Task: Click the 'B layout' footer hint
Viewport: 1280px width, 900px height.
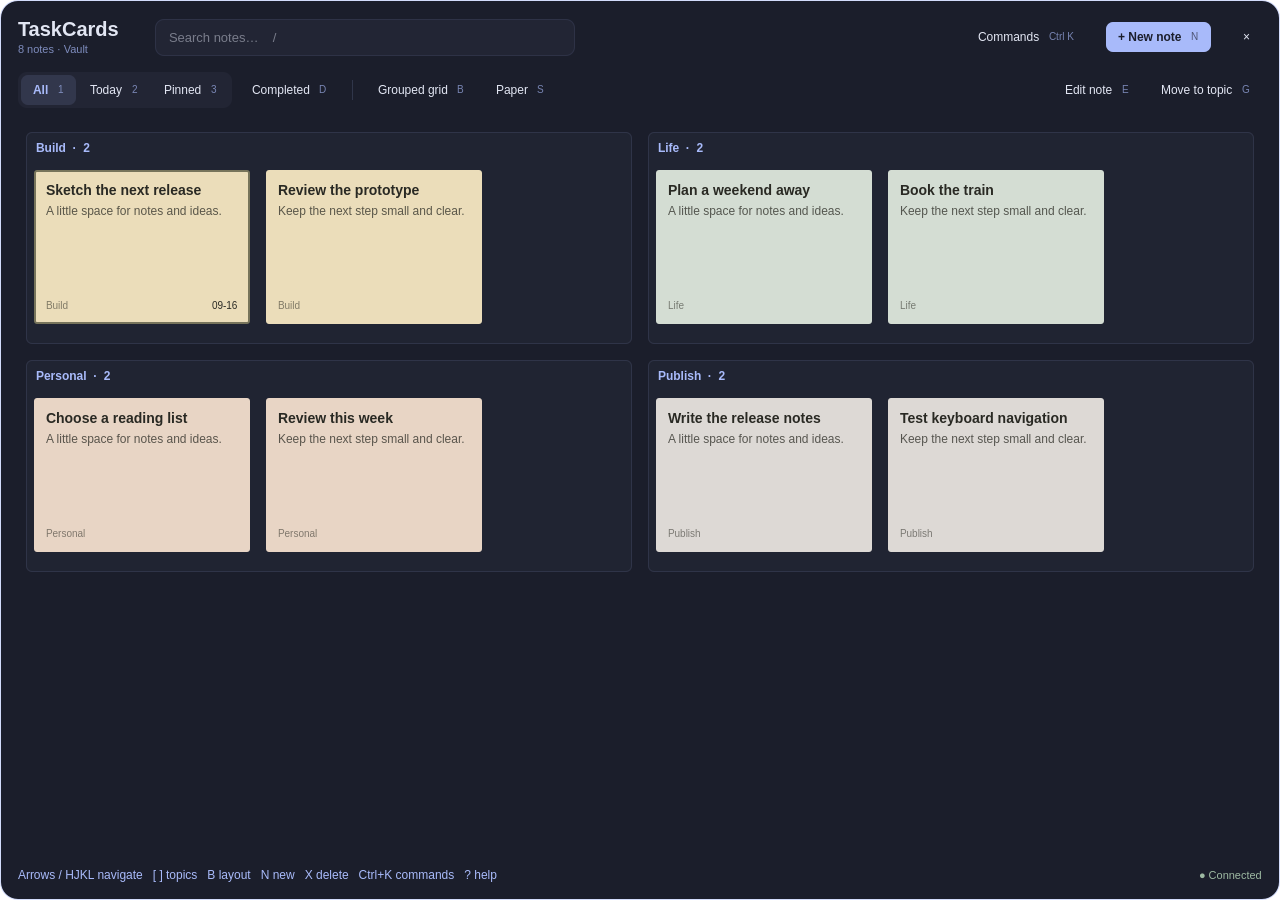Action: [x=229, y=875]
